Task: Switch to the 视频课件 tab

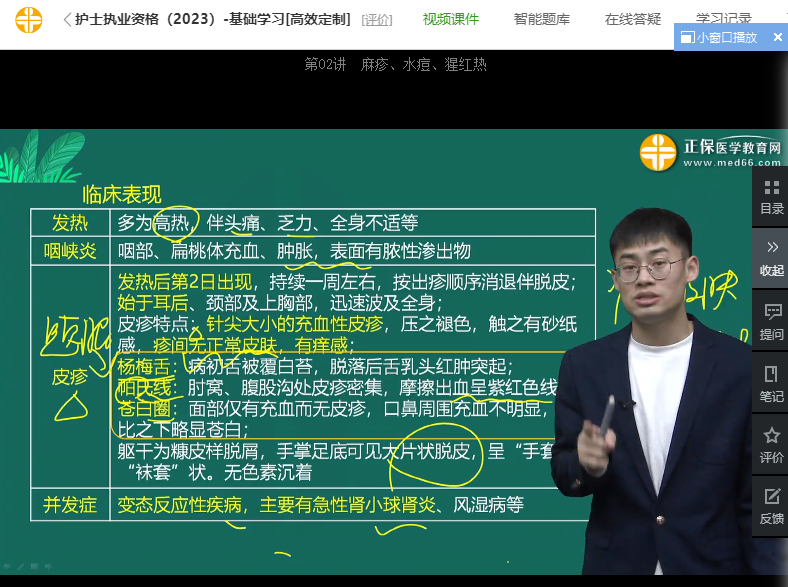Action: tap(450, 19)
